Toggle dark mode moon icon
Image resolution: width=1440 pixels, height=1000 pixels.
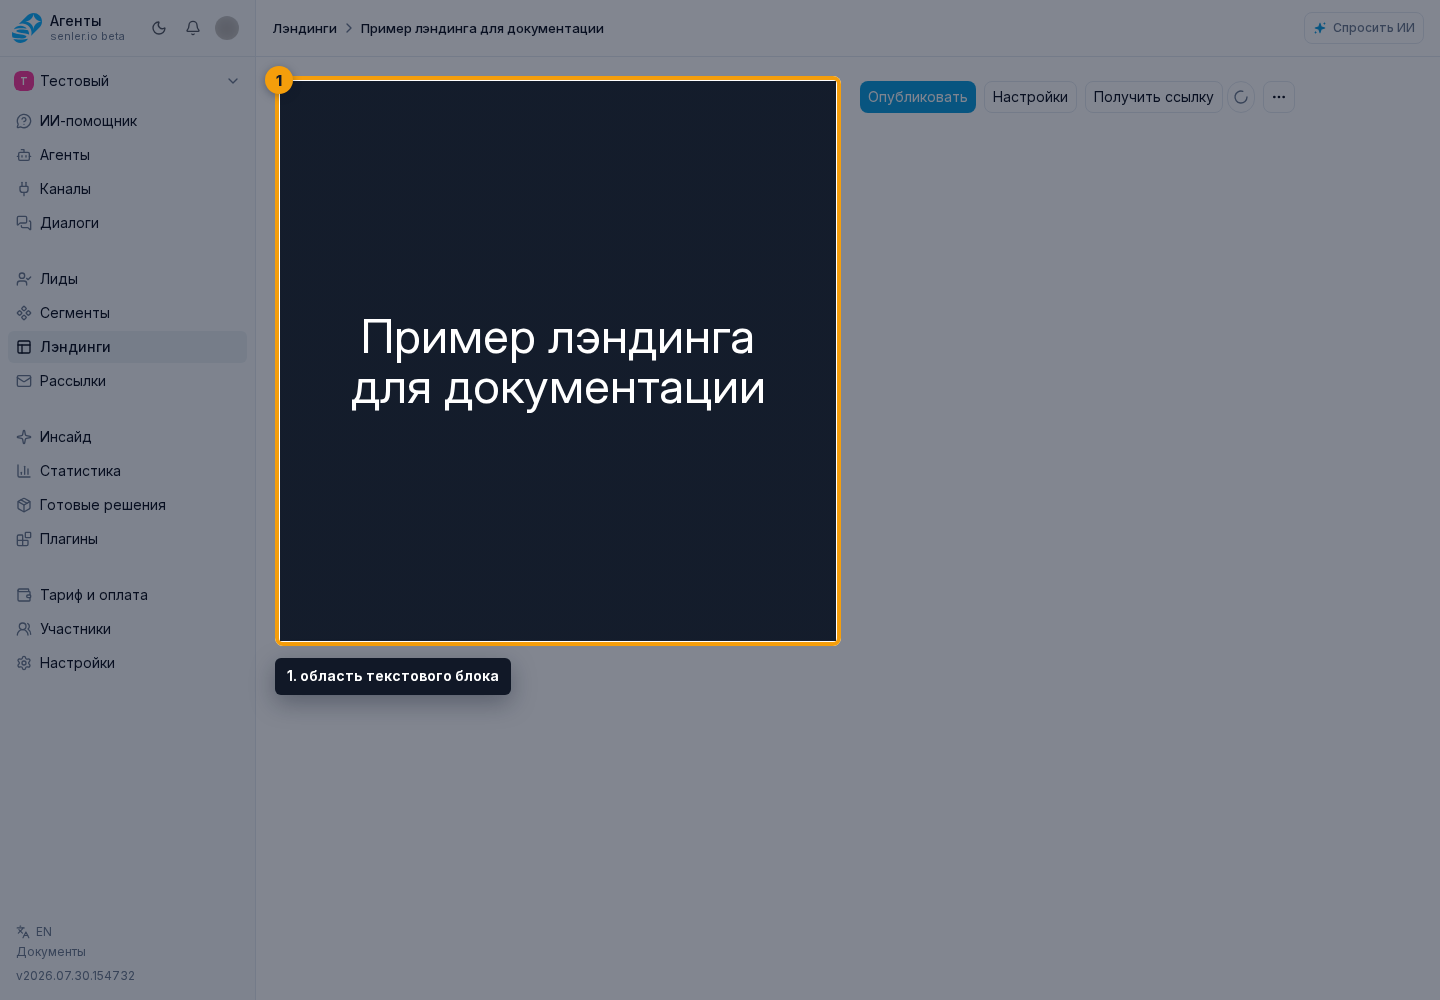pos(159,28)
